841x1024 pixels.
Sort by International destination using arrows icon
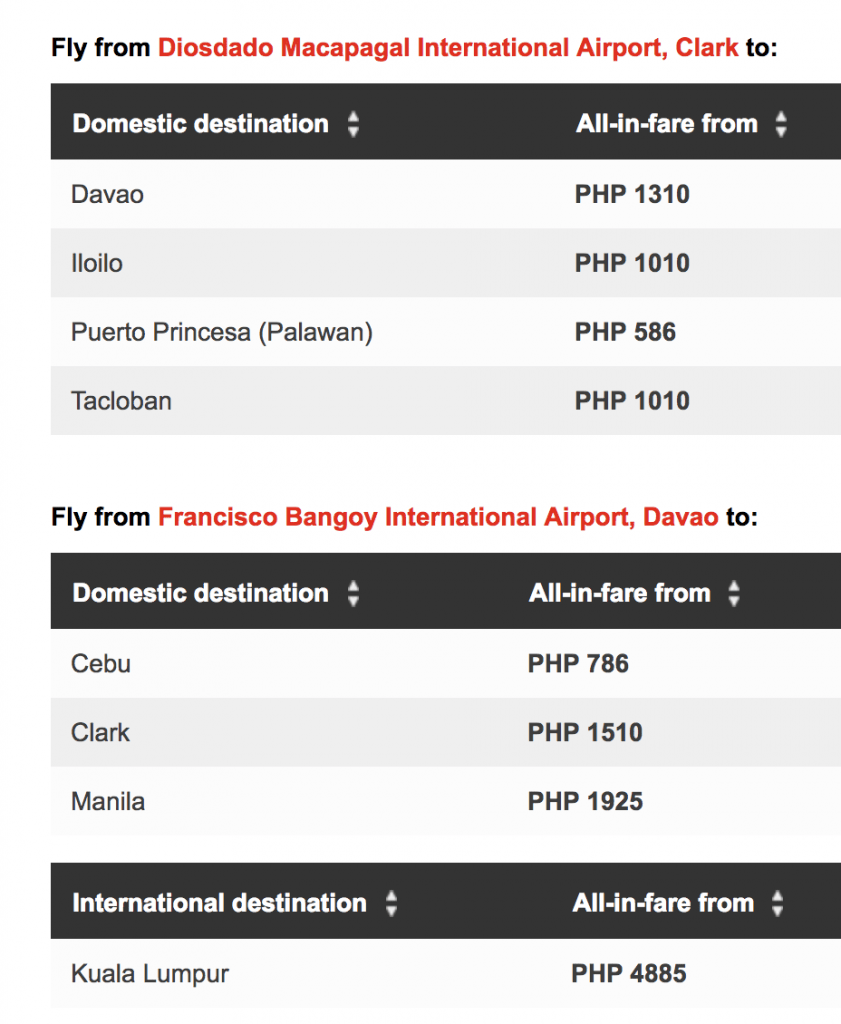click(391, 904)
